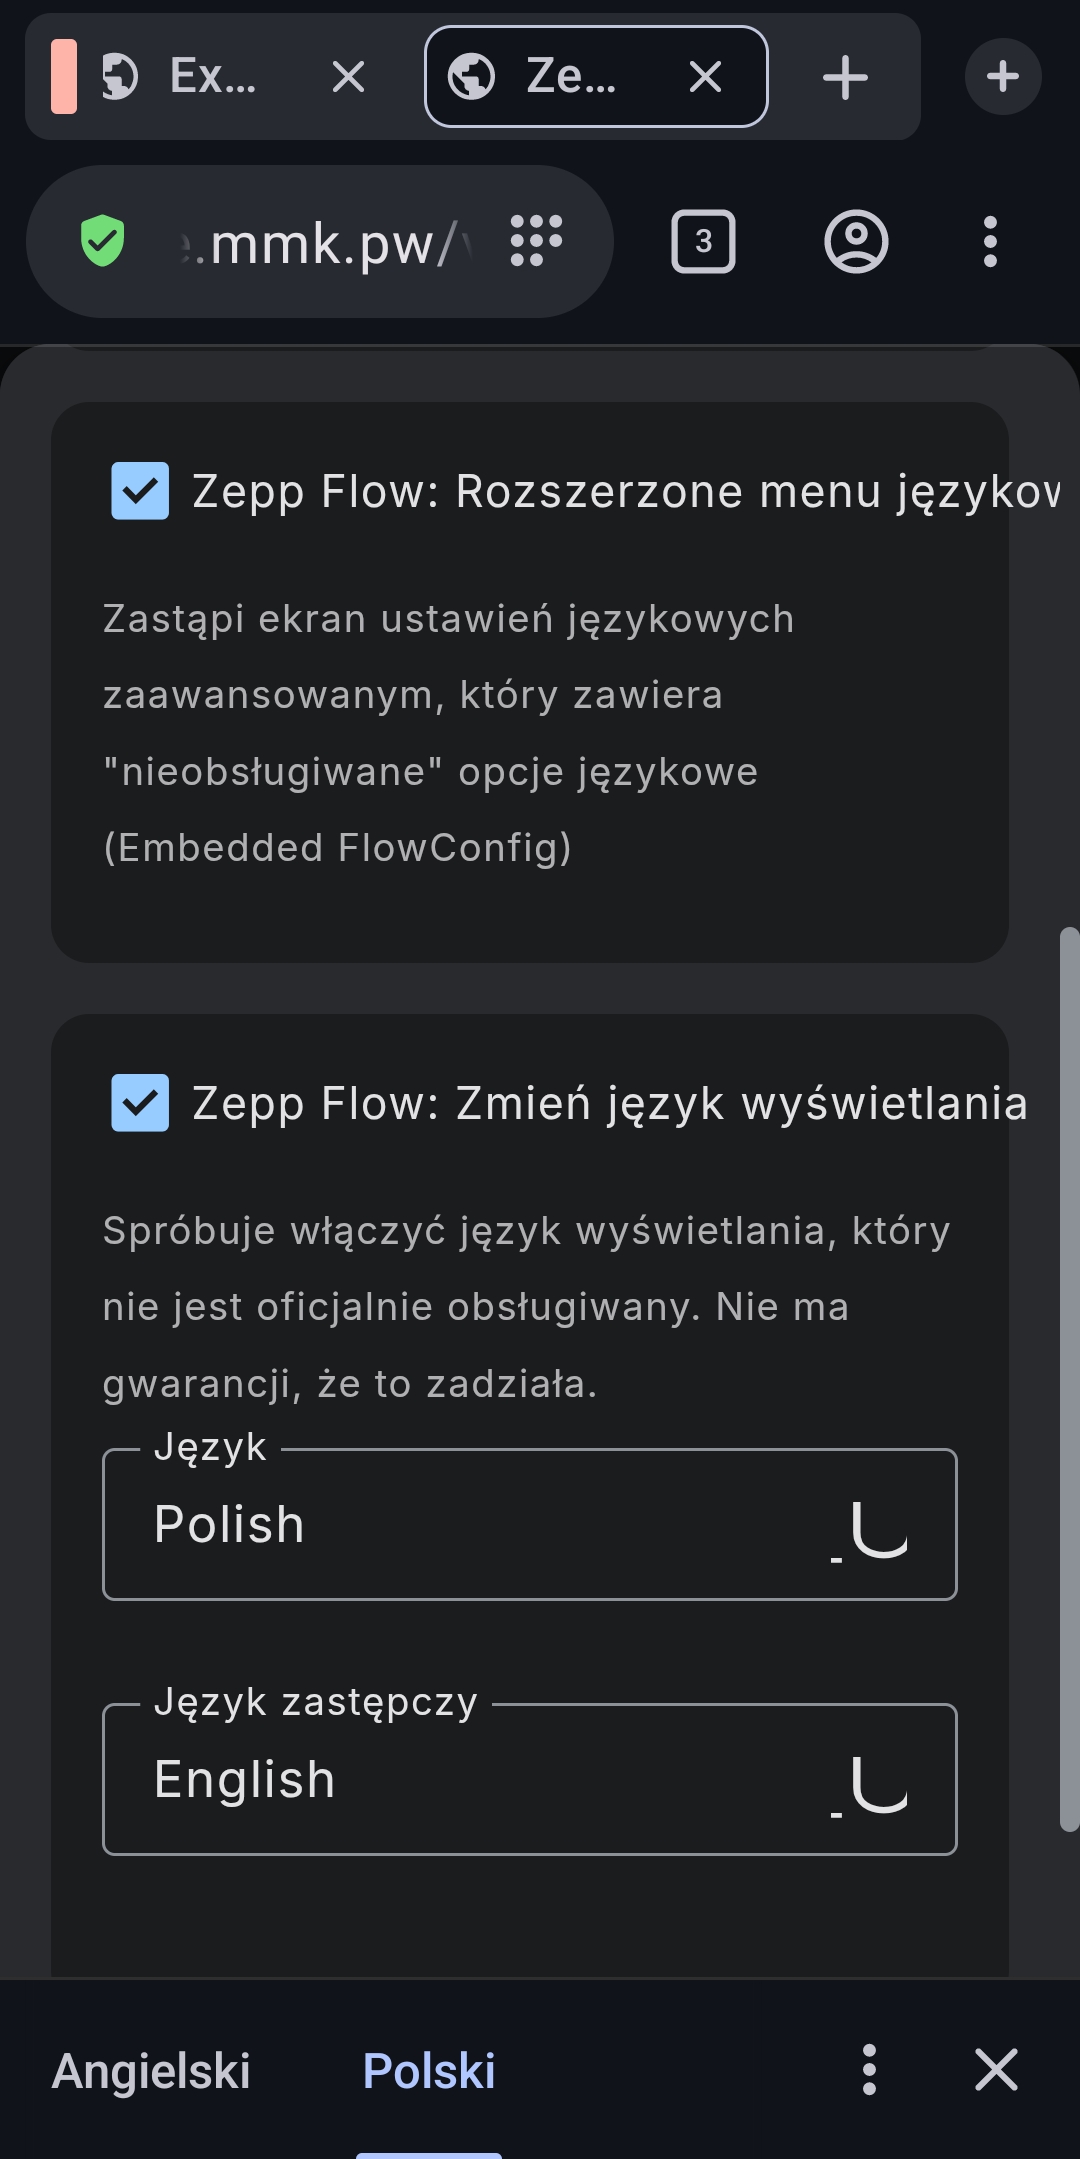Switch to the 'Ex...' browser tab
Image resolution: width=1080 pixels, height=2159 pixels.
[200, 77]
